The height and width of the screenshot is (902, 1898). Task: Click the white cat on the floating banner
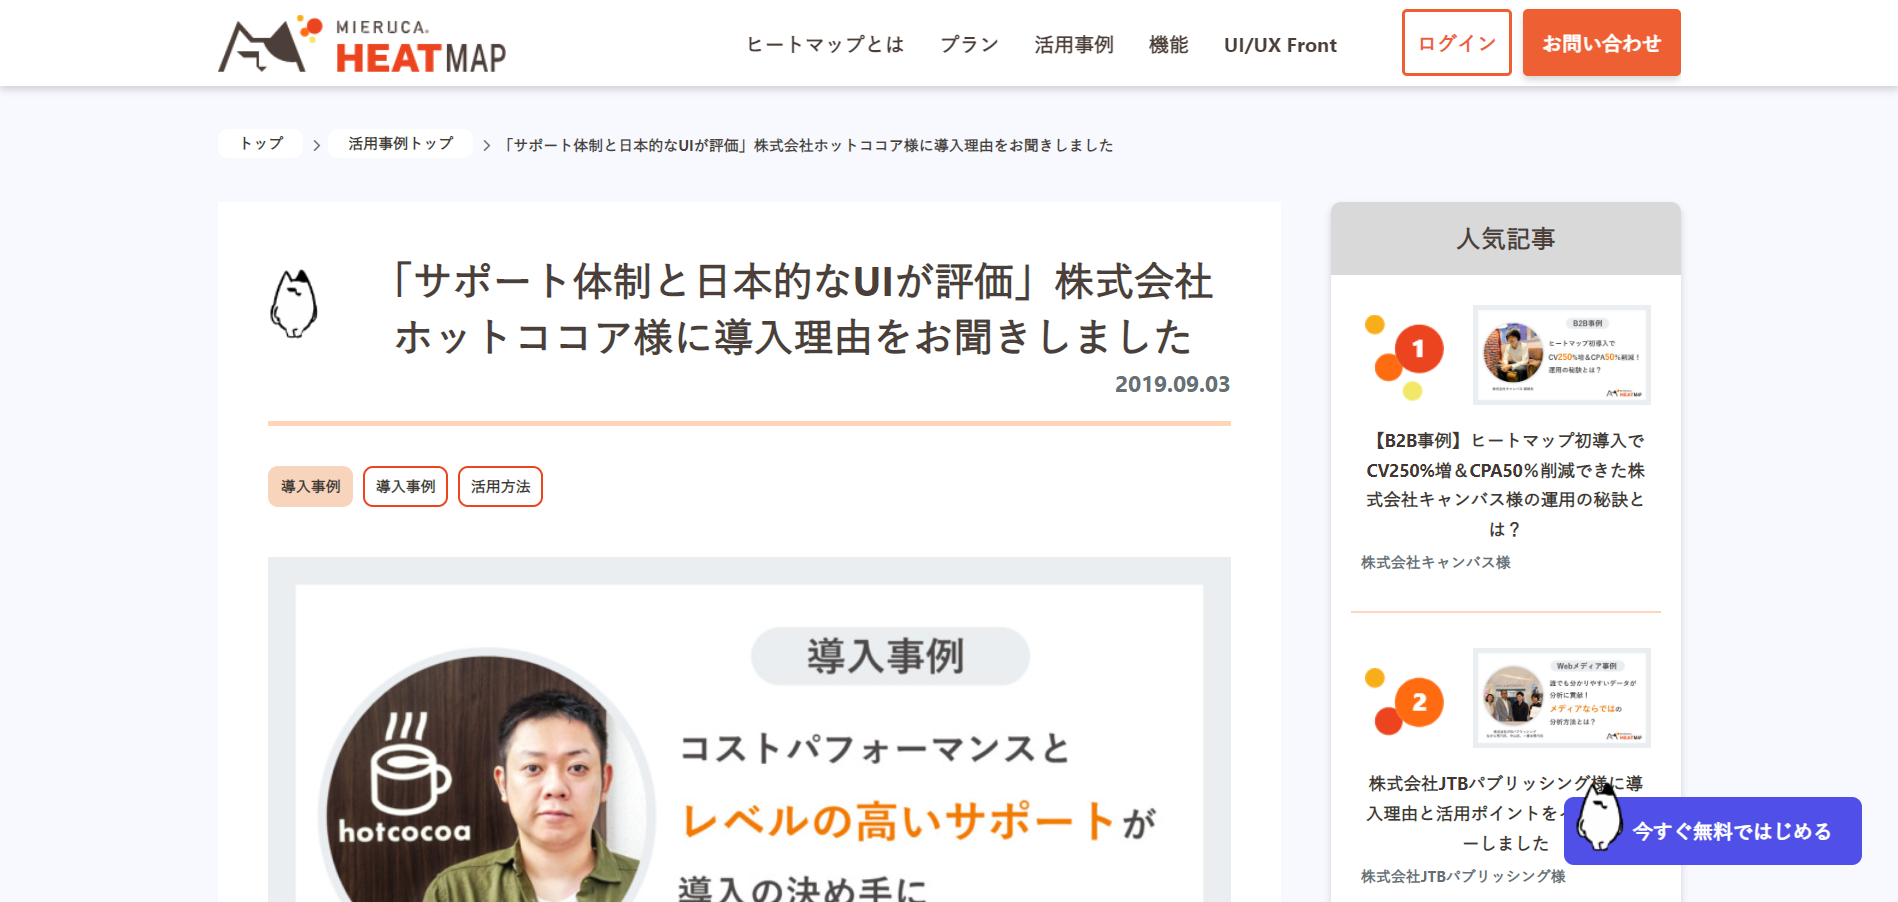click(x=1598, y=818)
